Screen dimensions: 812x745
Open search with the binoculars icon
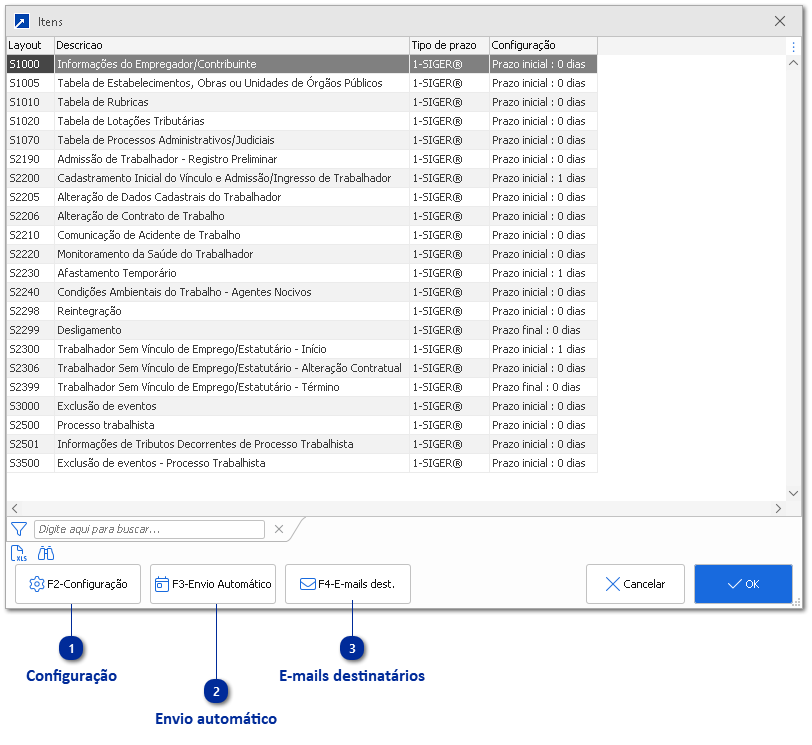(45, 552)
